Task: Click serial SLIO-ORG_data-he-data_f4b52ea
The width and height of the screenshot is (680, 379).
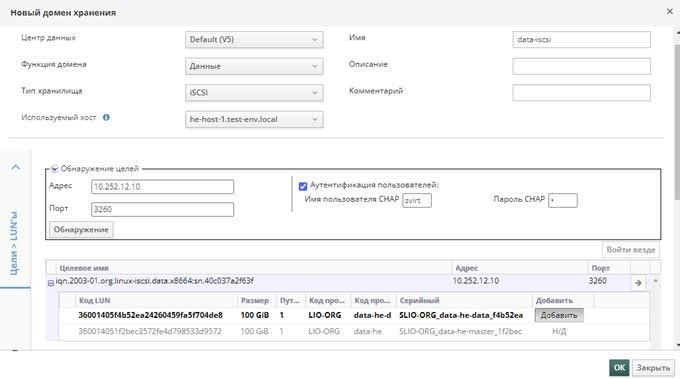Action: pyautogui.click(x=461, y=315)
